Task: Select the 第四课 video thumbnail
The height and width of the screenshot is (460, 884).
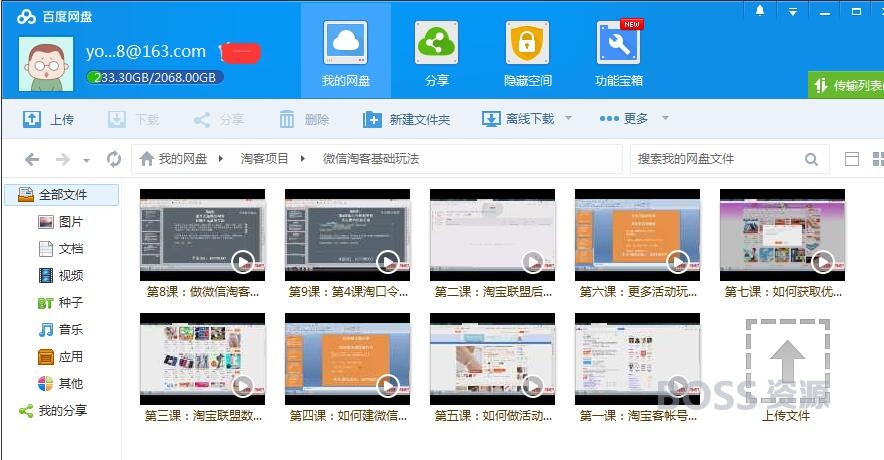Action: [x=347, y=359]
